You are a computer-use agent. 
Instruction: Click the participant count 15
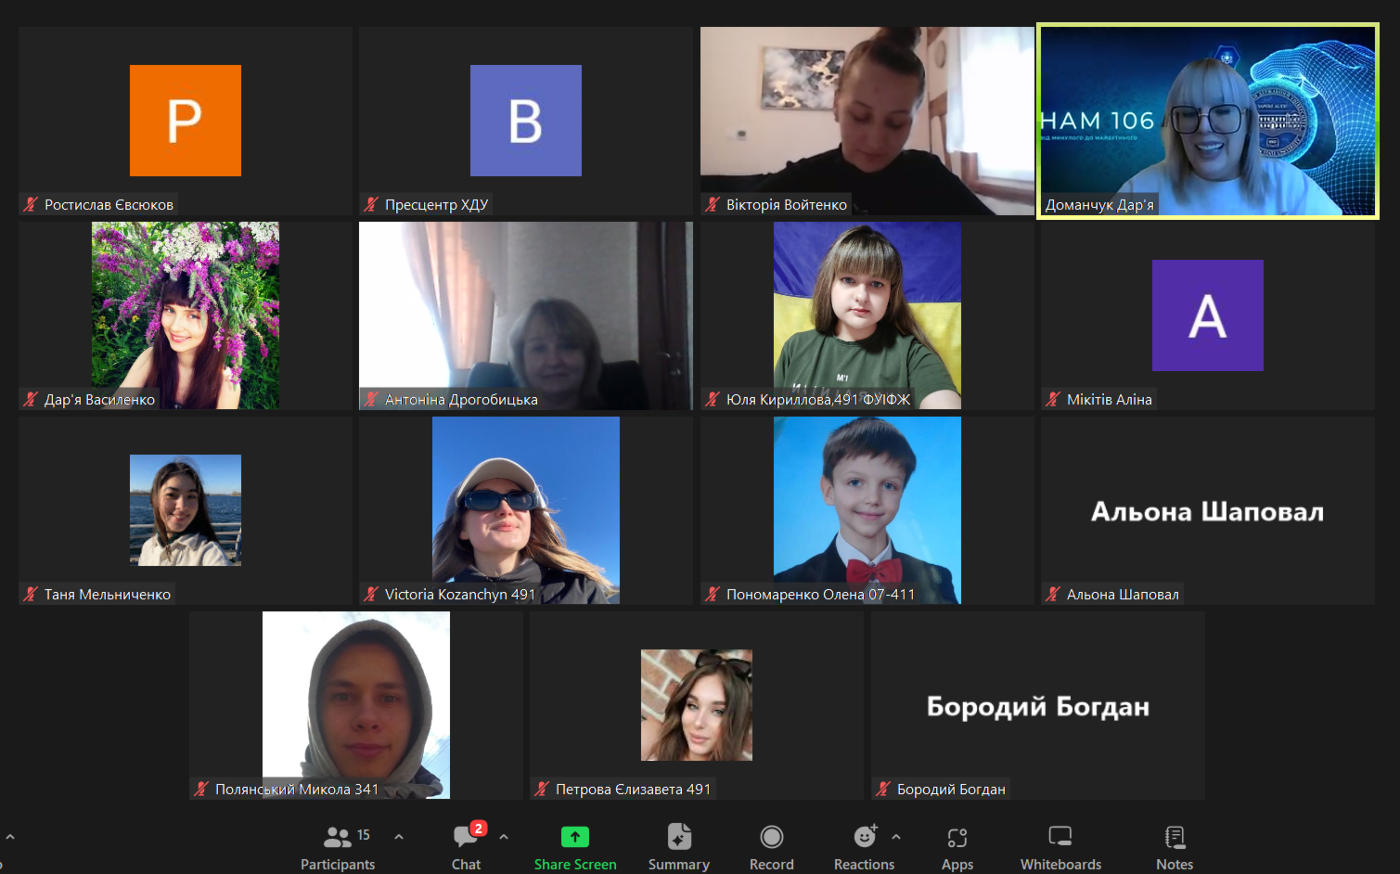[364, 834]
